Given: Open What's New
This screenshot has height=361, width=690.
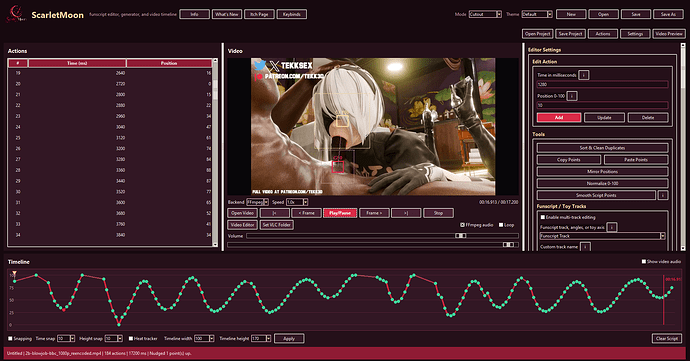Looking at the screenshot, I should point(227,14).
